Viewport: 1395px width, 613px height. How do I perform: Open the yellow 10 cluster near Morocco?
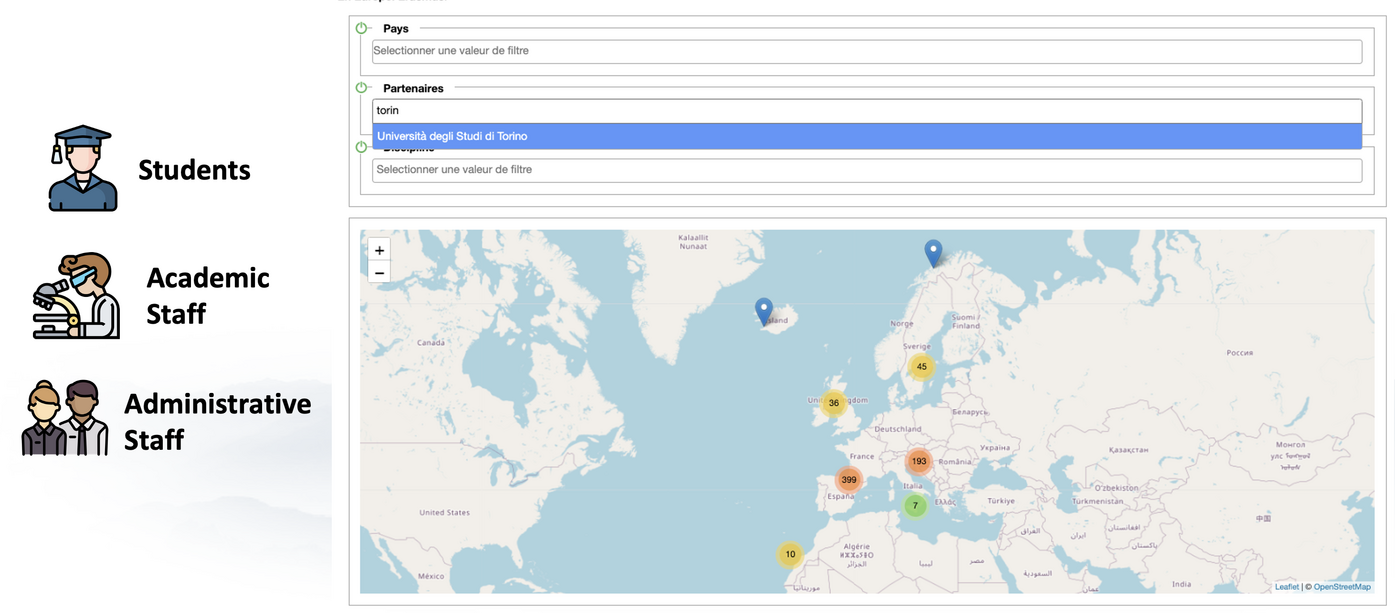[790, 555]
